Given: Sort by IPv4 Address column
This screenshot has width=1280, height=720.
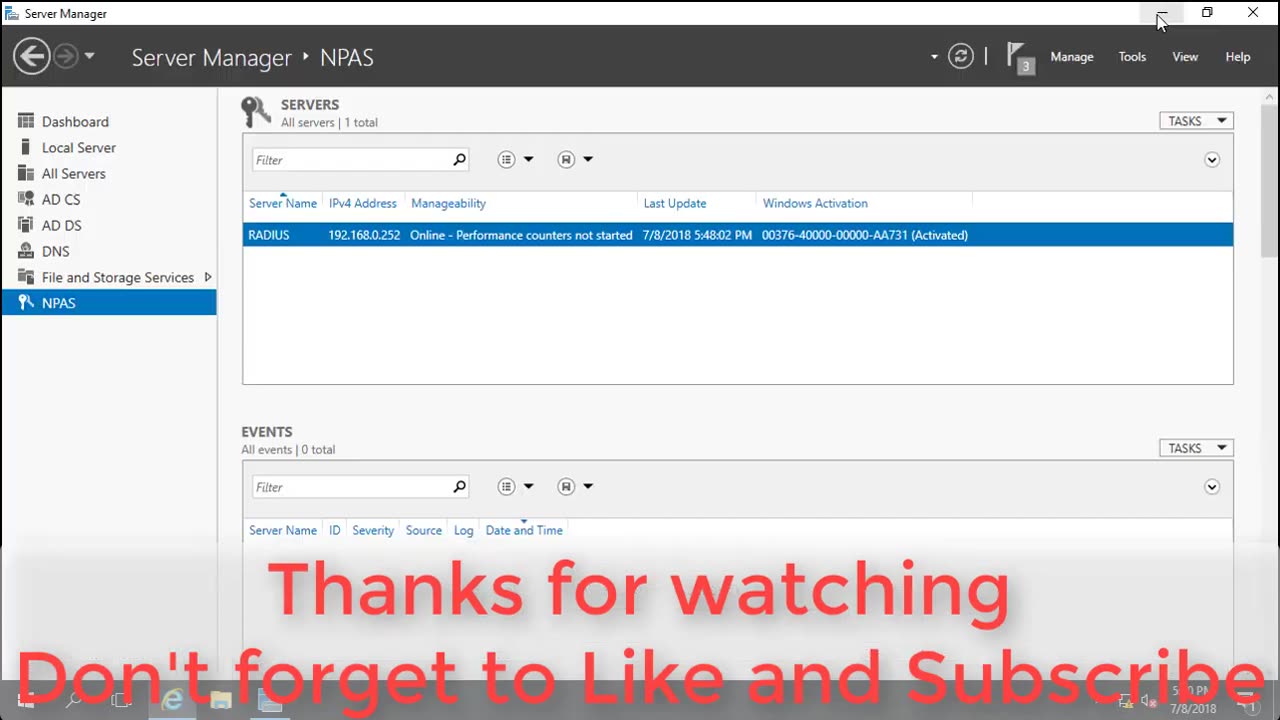Looking at the screenshot, I should (x=363, y=203).
